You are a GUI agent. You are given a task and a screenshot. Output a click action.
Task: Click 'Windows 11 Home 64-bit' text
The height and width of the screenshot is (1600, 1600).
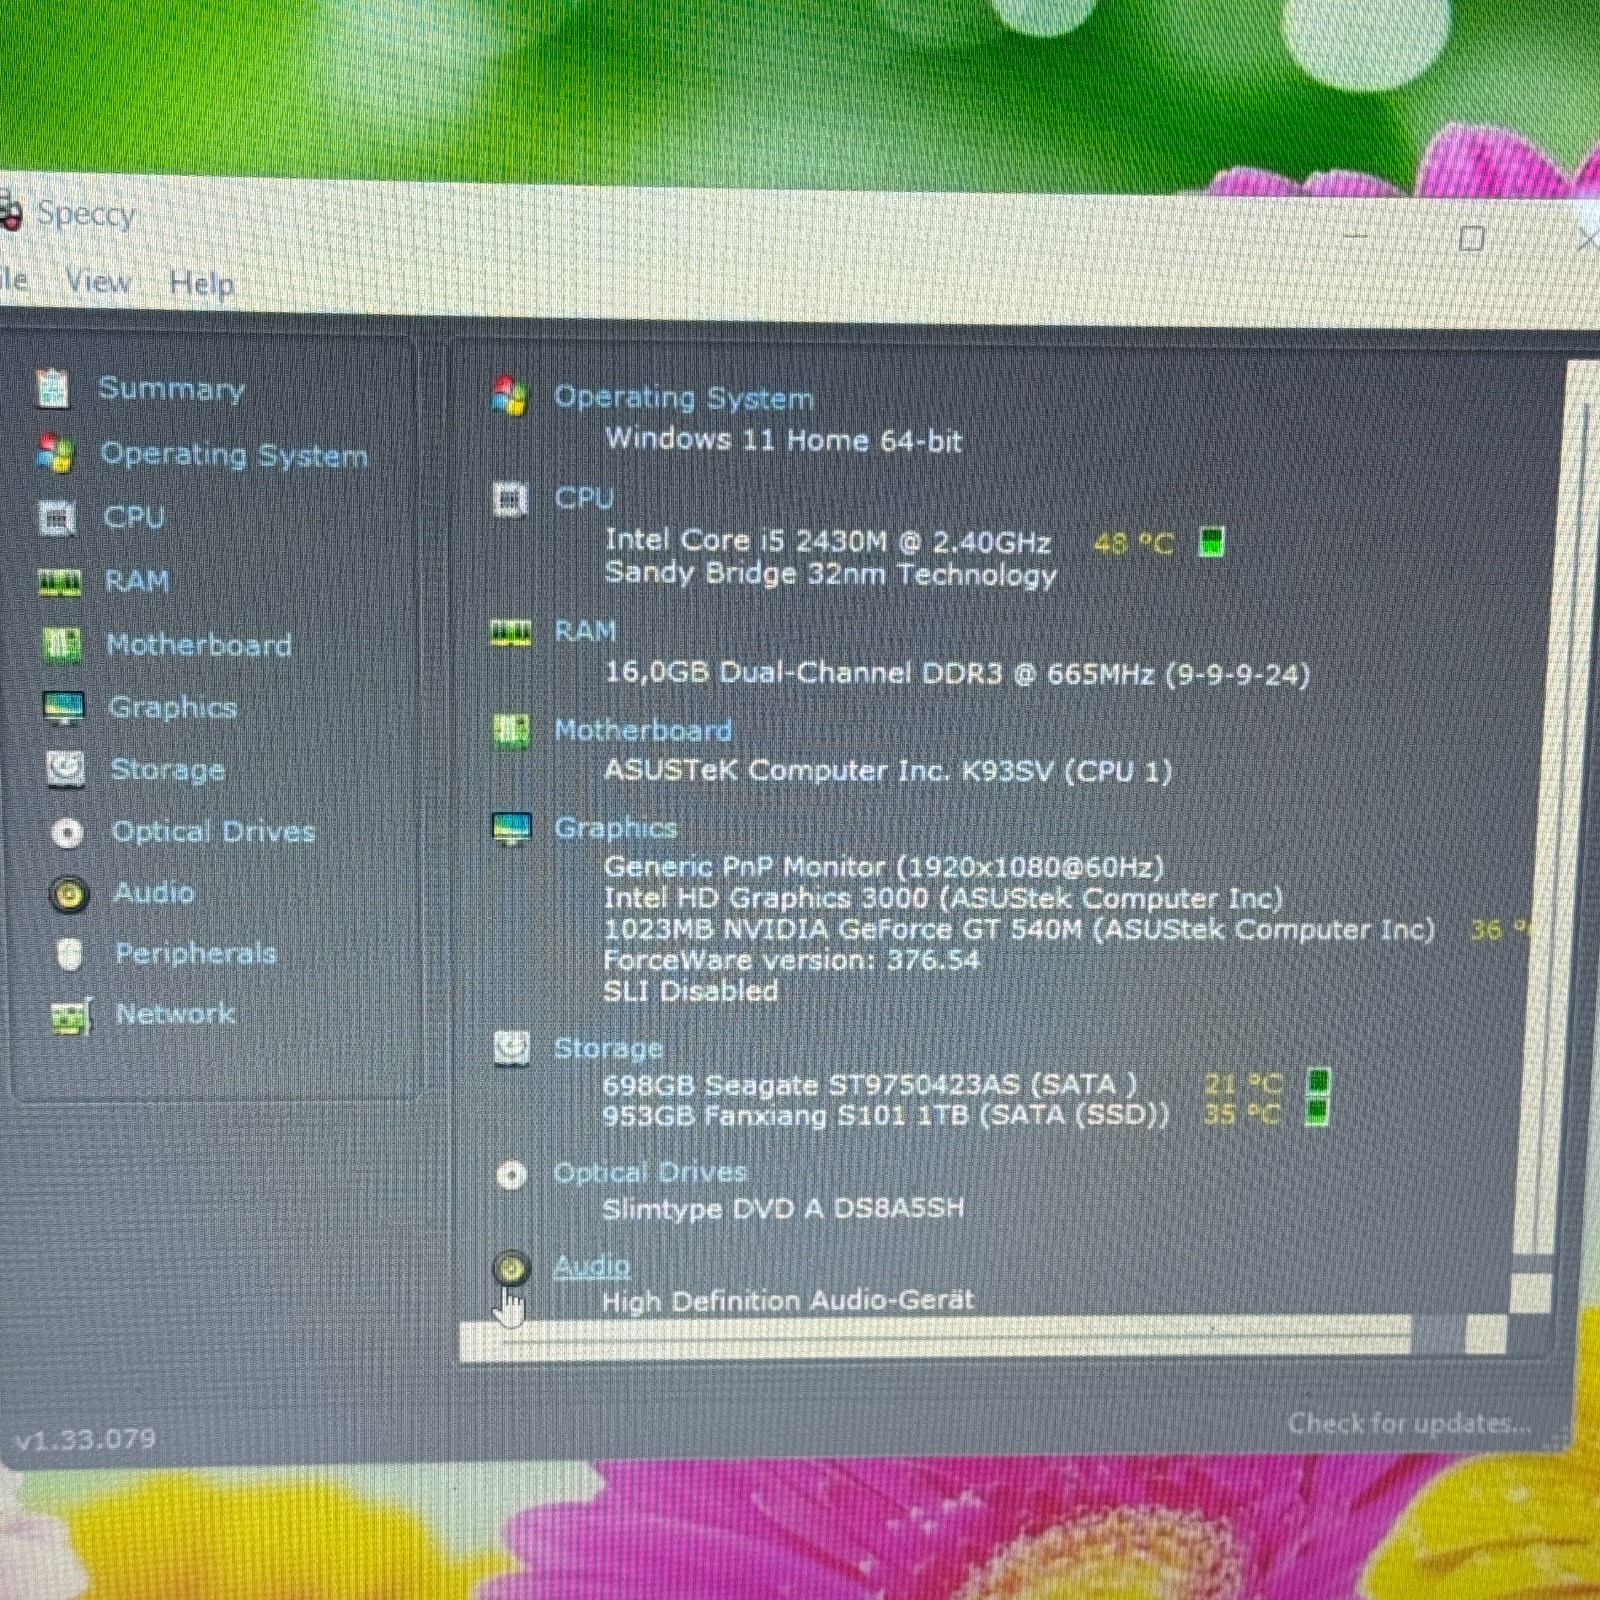click(x=783, y=440)
